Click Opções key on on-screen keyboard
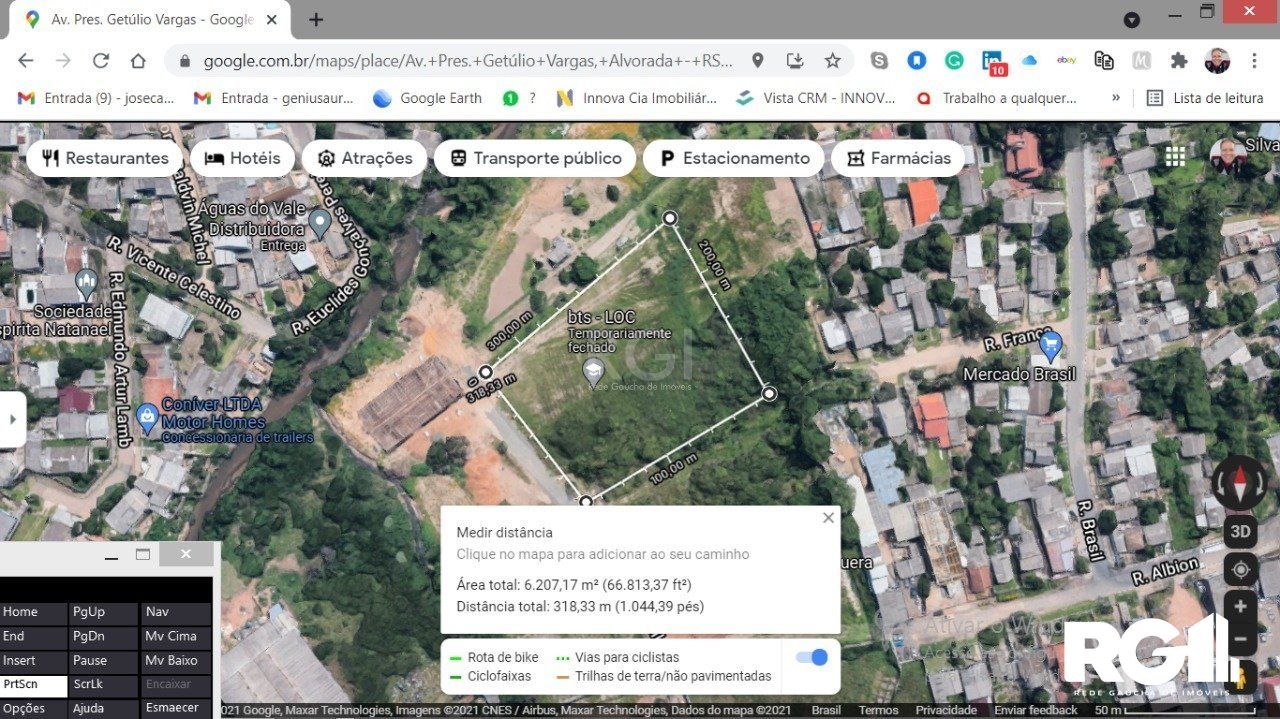Viewport: 1280px width, 719px height. click(x=34, y=708)
